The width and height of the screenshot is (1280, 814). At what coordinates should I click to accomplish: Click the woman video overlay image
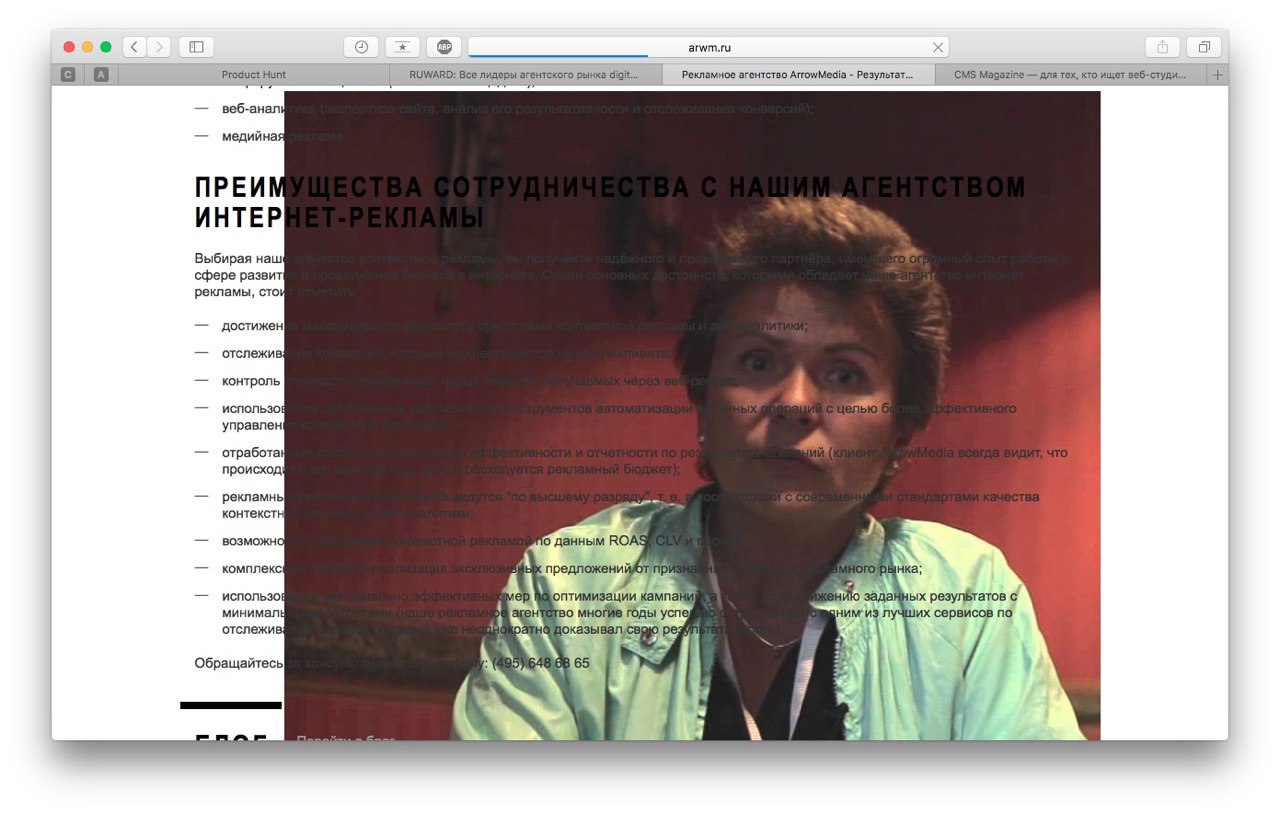692,415
